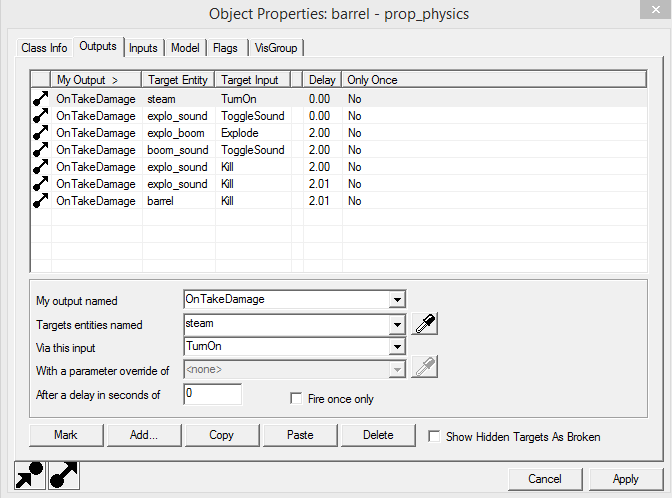Click the Apply button

[x=626, y=479]
